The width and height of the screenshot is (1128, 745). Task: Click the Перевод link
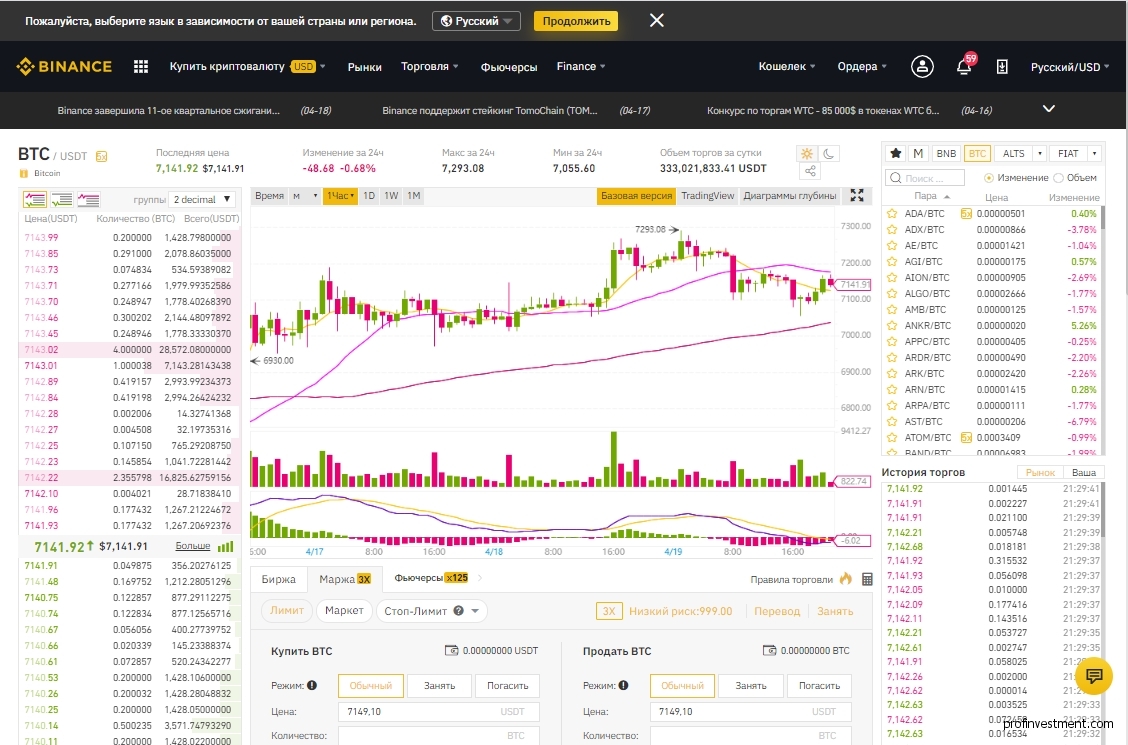pyautogui.click(x=777, y=611)
